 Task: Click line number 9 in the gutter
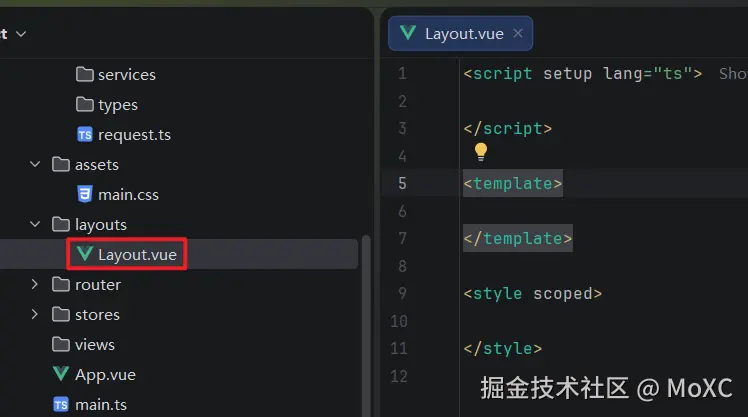click(402, 293)
